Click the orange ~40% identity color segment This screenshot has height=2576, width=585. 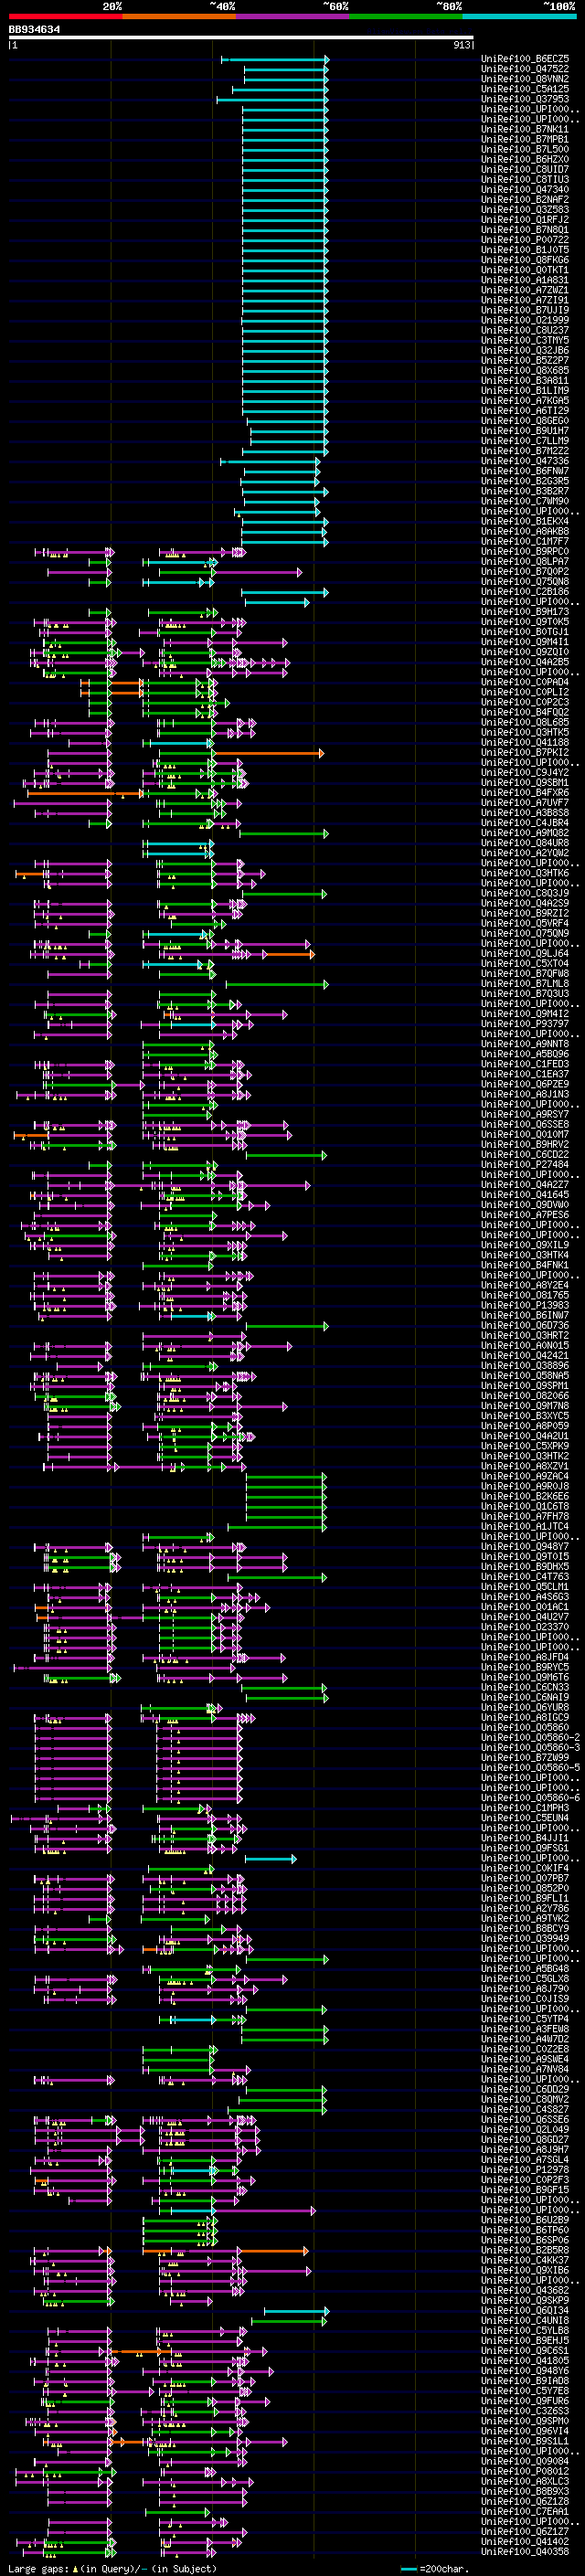coord(179,17)
